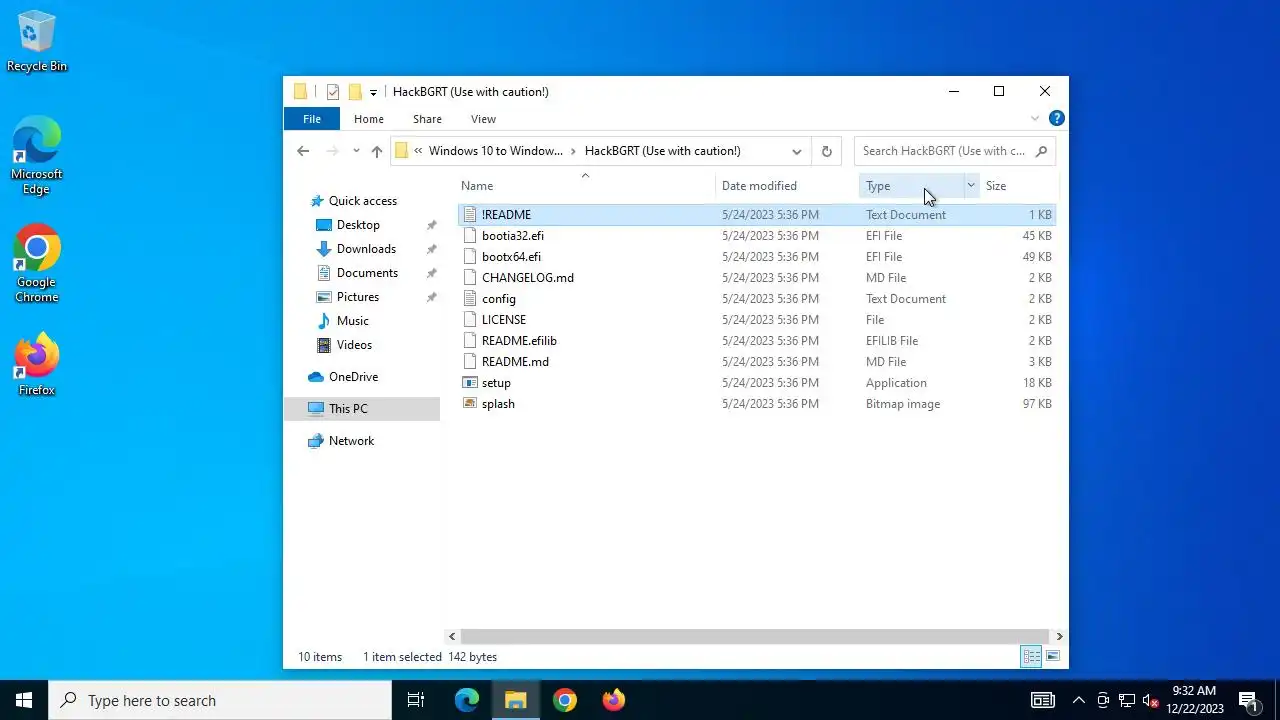Image resolution: width=1280 pixels, height=720 pixels.
Task: Sort files by Date modified column
Action: click(759, 186)
